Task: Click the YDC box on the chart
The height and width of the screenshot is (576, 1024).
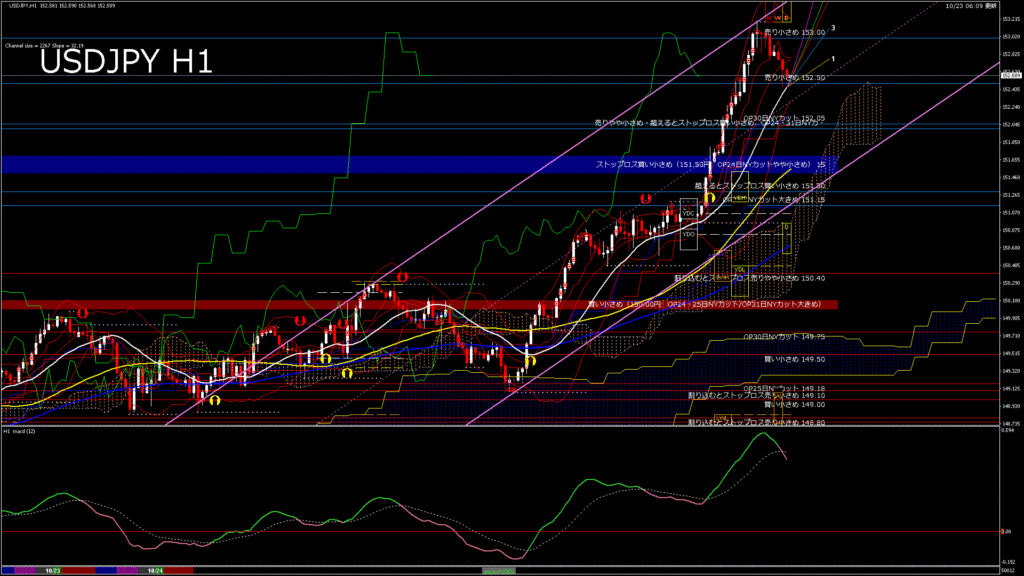Action: [688, 214]
